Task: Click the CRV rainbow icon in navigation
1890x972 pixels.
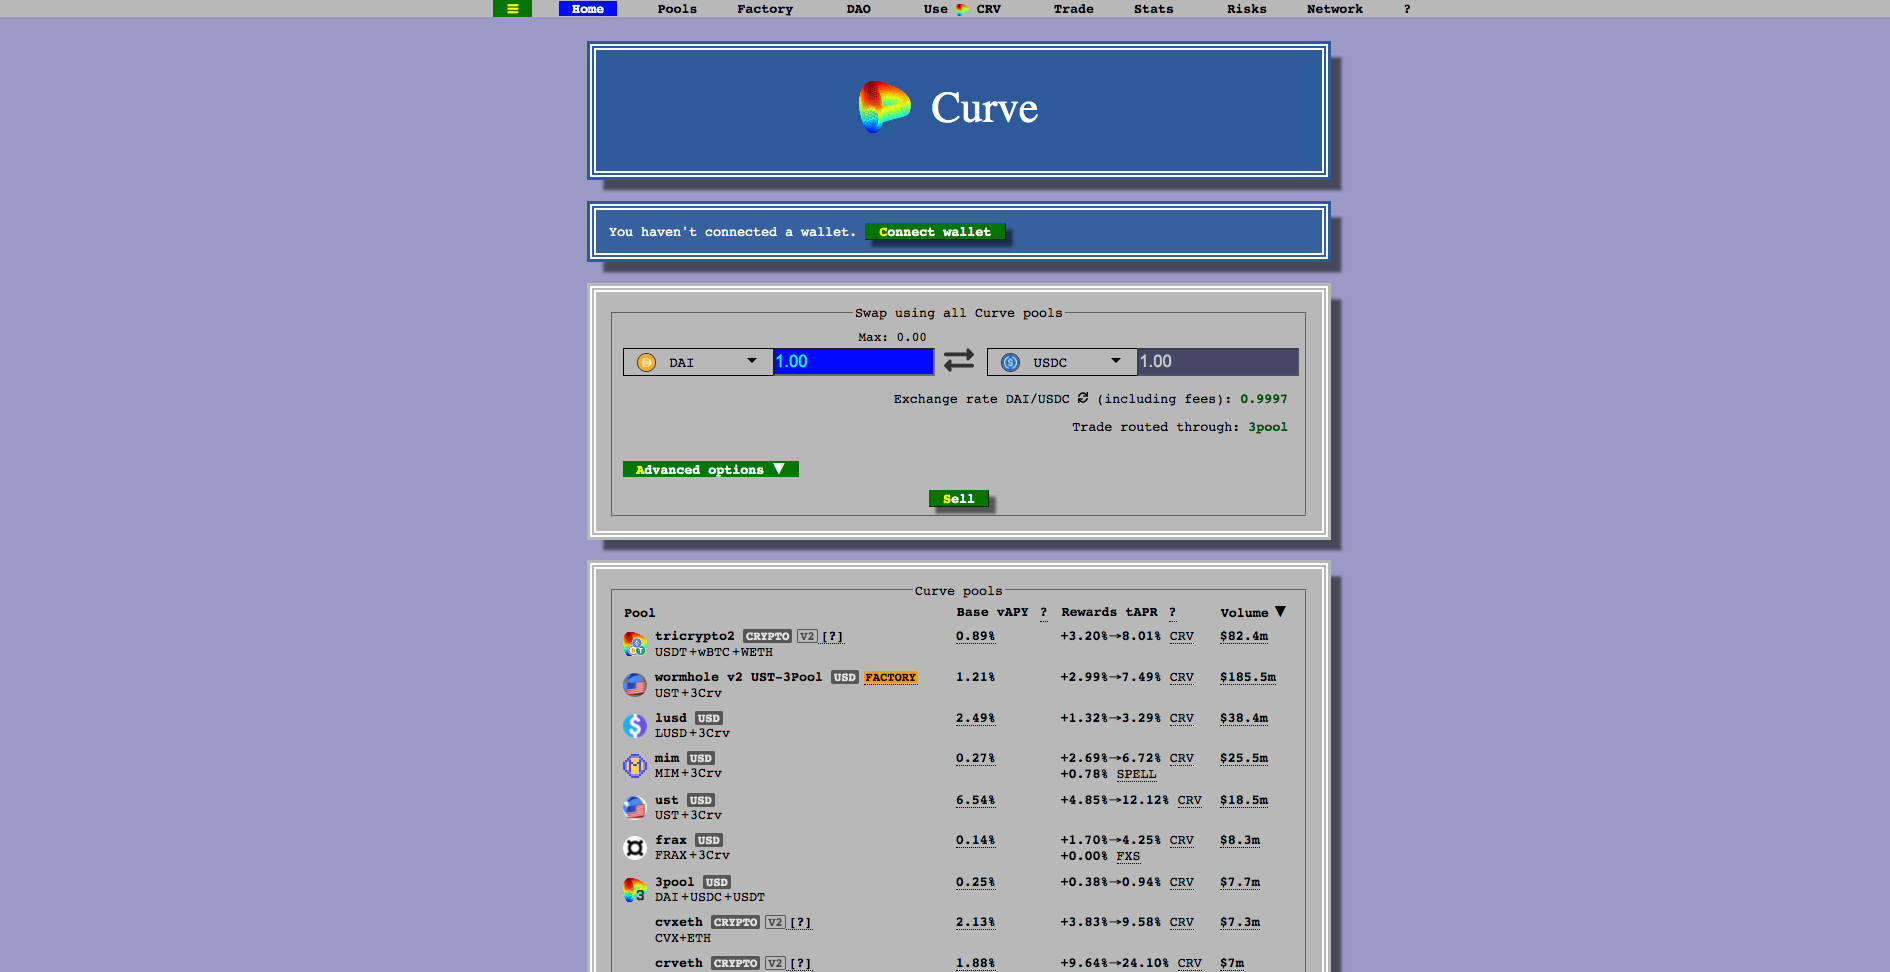Action: 962,9
